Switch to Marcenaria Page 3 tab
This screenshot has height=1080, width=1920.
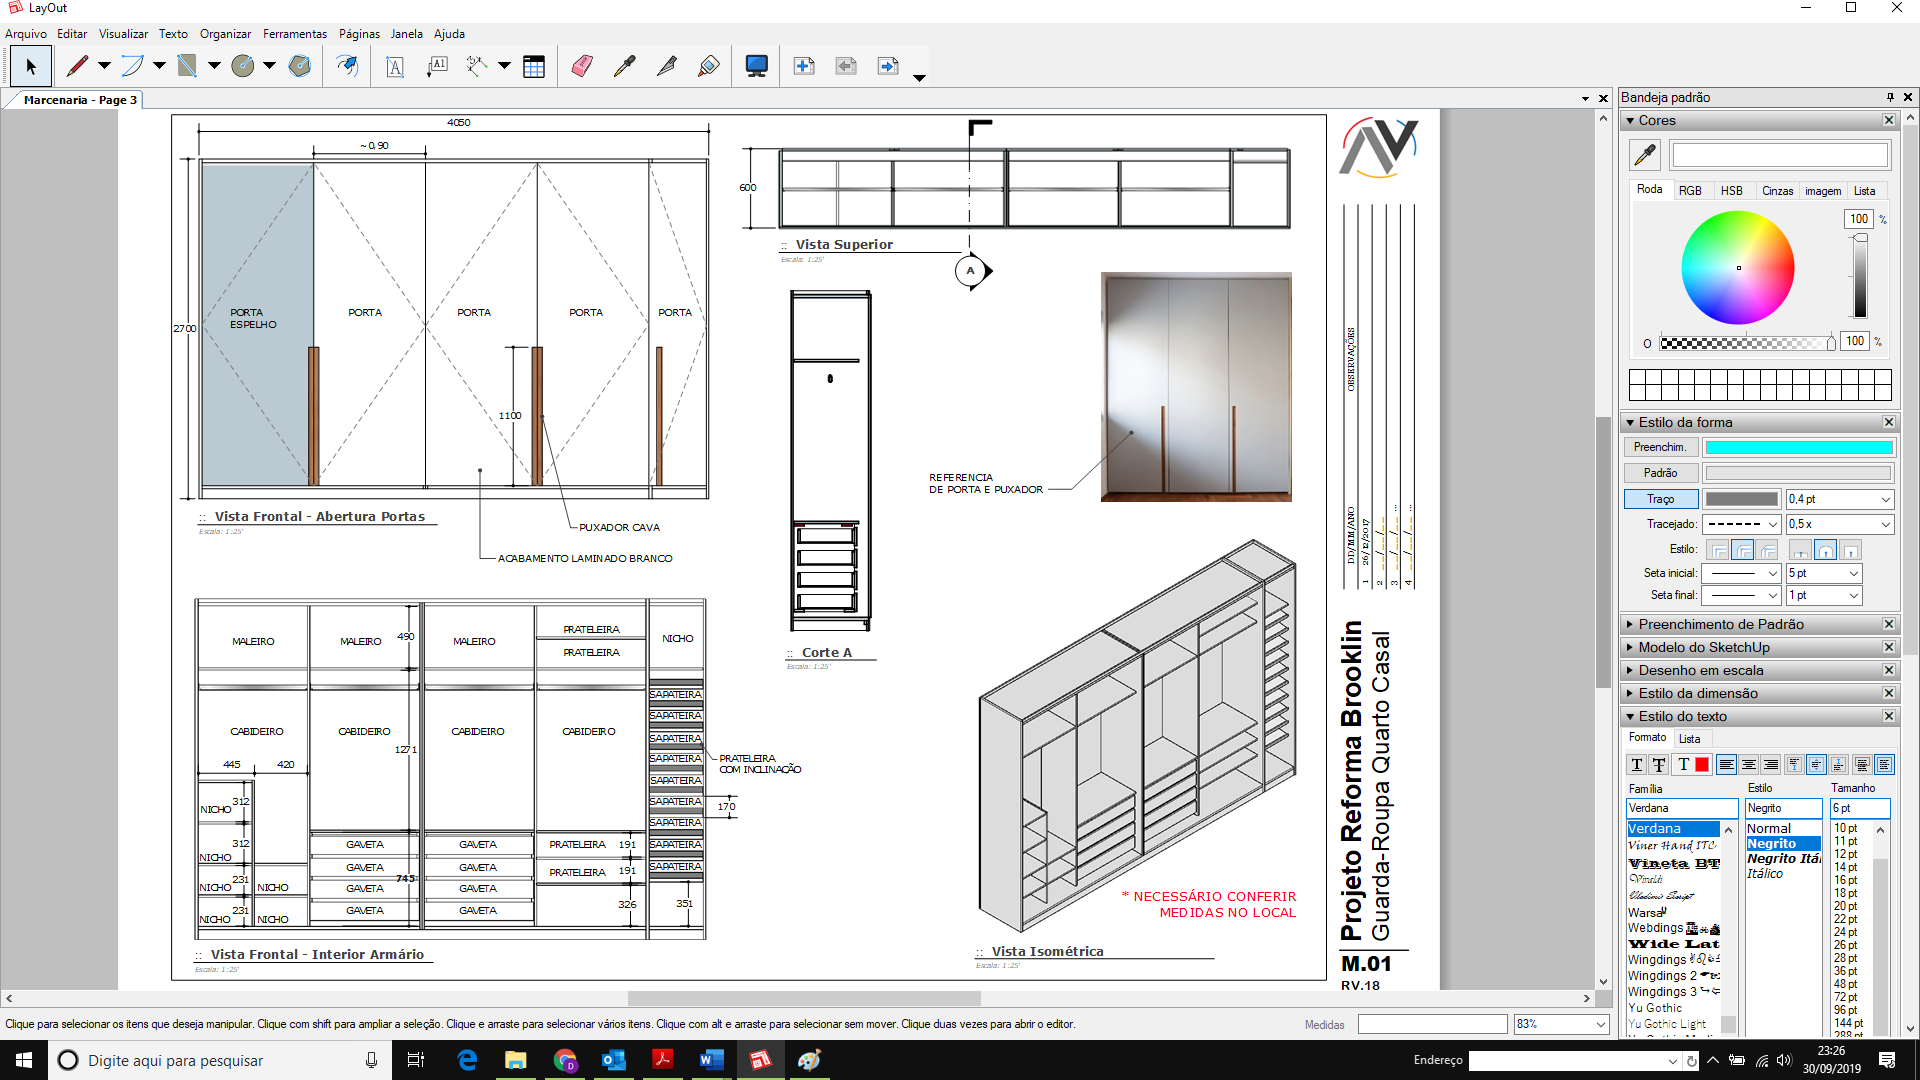[79, 99]
